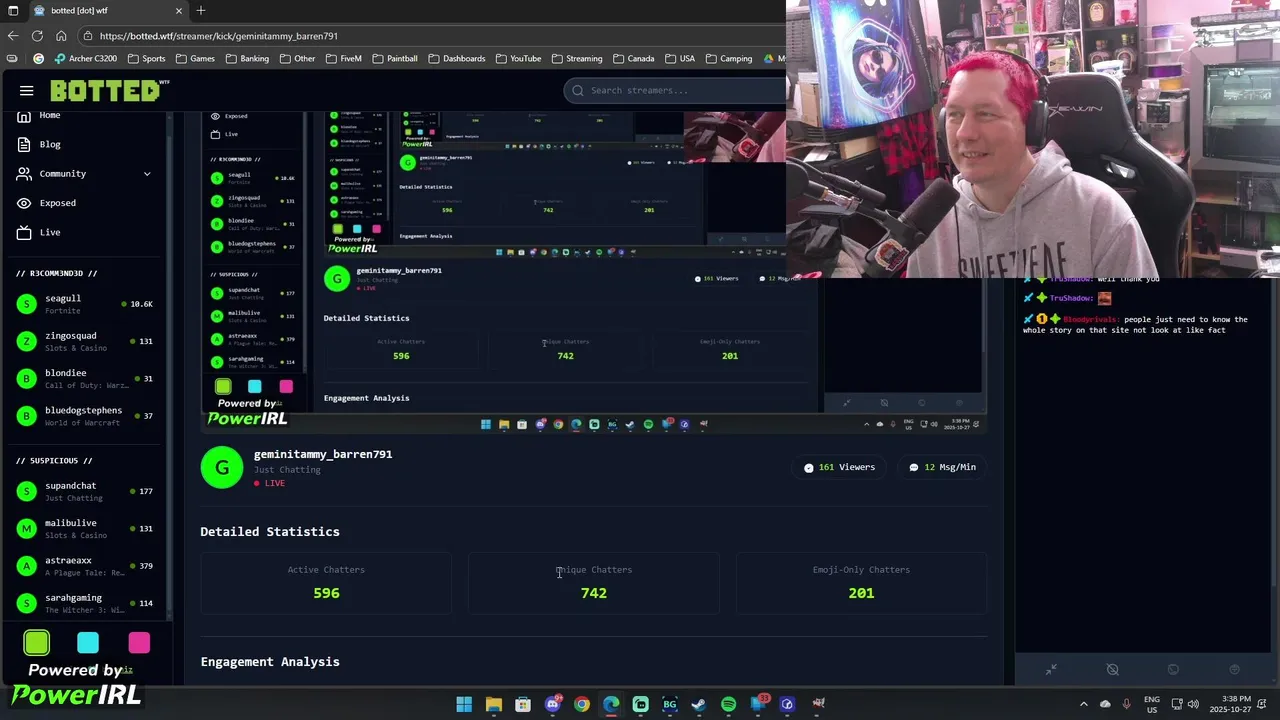
Task: Open the Exposed page
Action: pyautogui.click(x=58, y=203)
